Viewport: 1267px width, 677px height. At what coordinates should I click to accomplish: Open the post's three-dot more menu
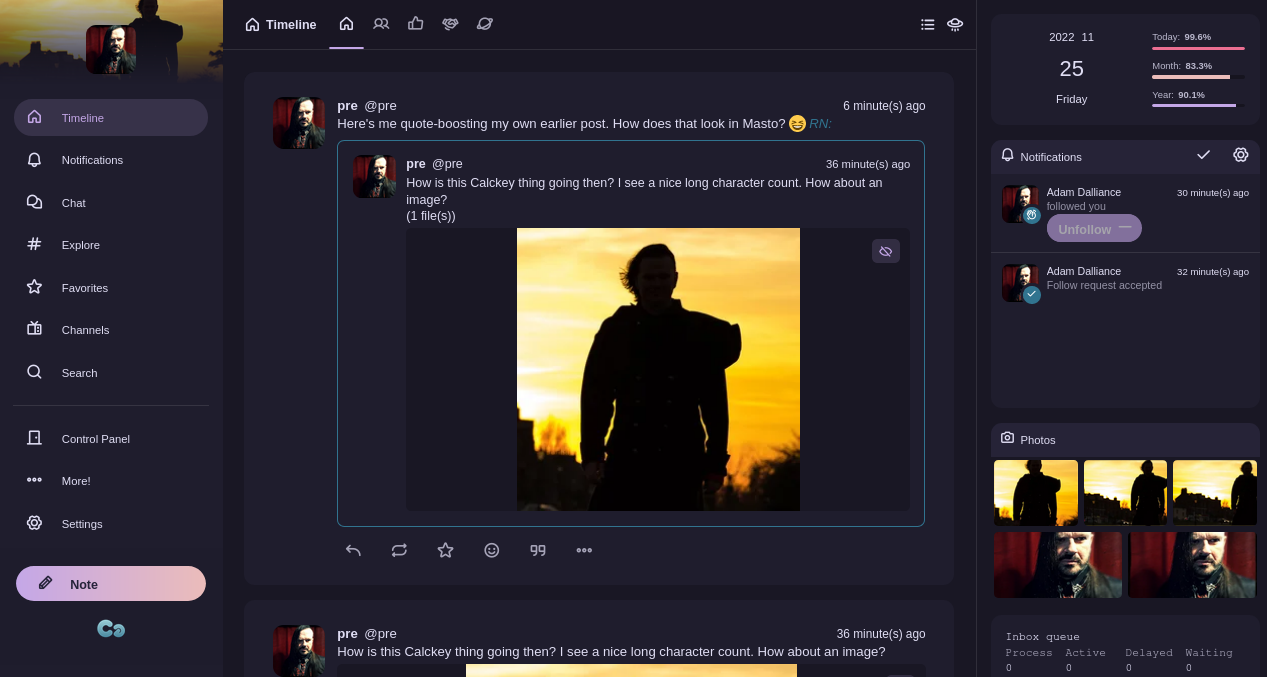[x=584, y=550]
